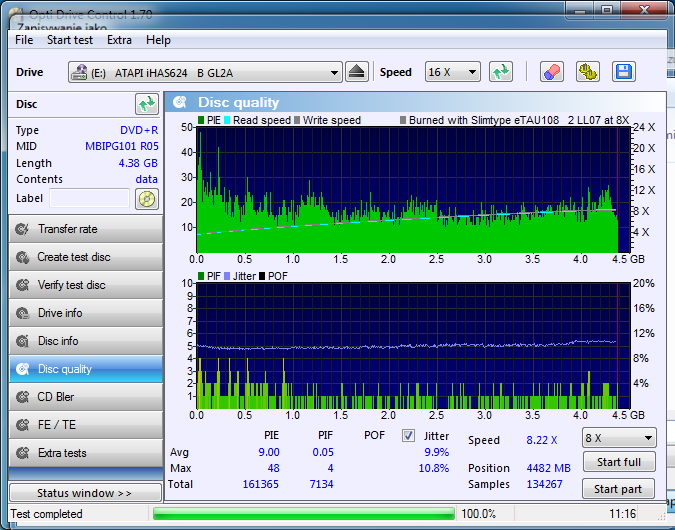Open the Extra tests section
The width and height of the screenshot is (675, 530).
coord(86,453)
